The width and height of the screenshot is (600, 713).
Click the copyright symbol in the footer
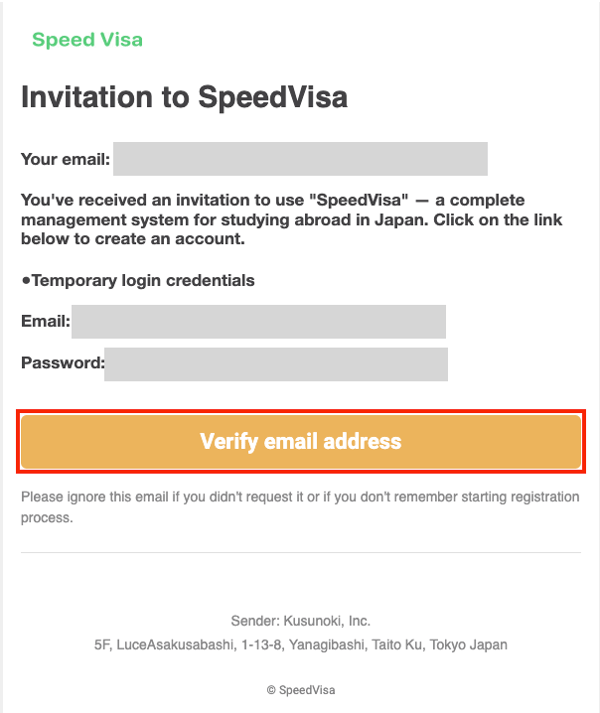coord(271,690)
